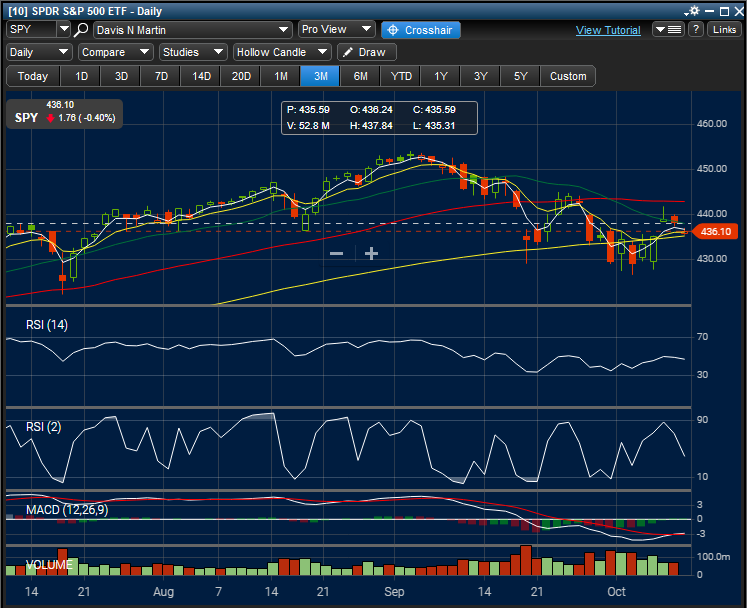Click the 460.00 price axis label
The height and width of the screenshot is (608, 747).
coord(712,123)
